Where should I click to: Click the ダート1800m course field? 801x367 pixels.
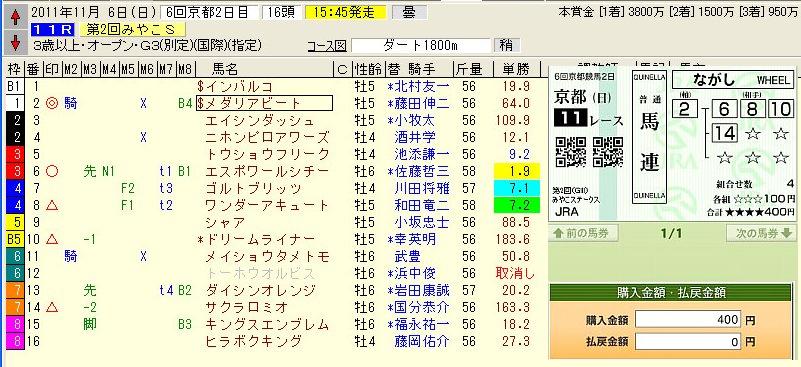pyautogui.click(x=421, y=45)
